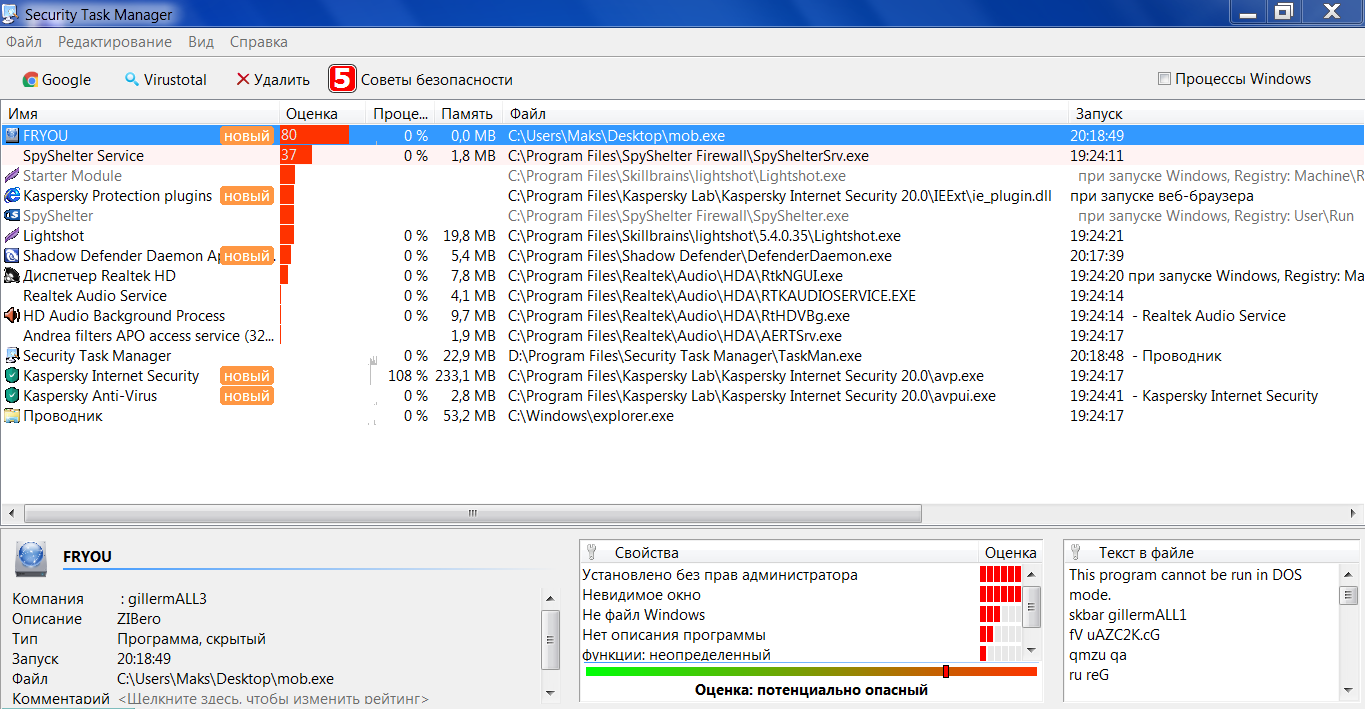1365x709 pixels.
Task: Click HD Audio Background Process icon
Action: [x=12, y=315]
